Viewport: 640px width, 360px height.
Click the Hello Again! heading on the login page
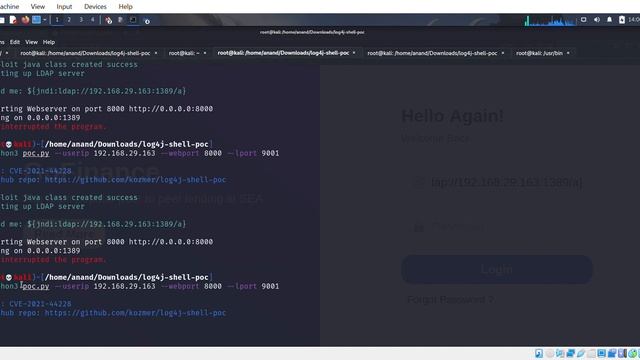point(452,116)
